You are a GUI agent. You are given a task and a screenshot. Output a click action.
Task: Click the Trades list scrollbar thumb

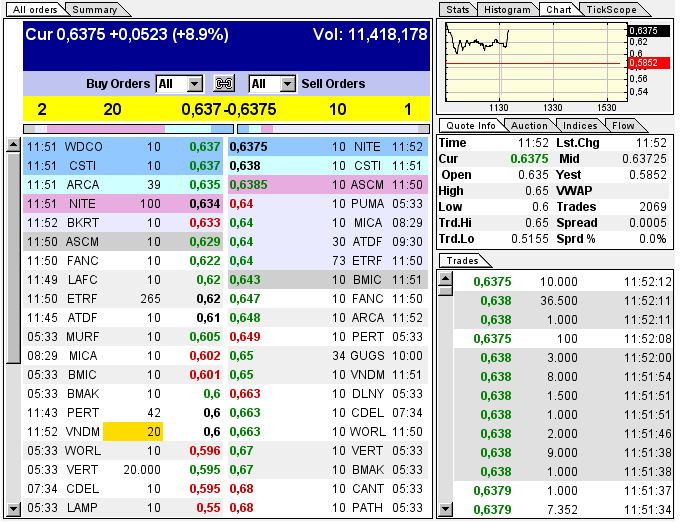(446, 291)
